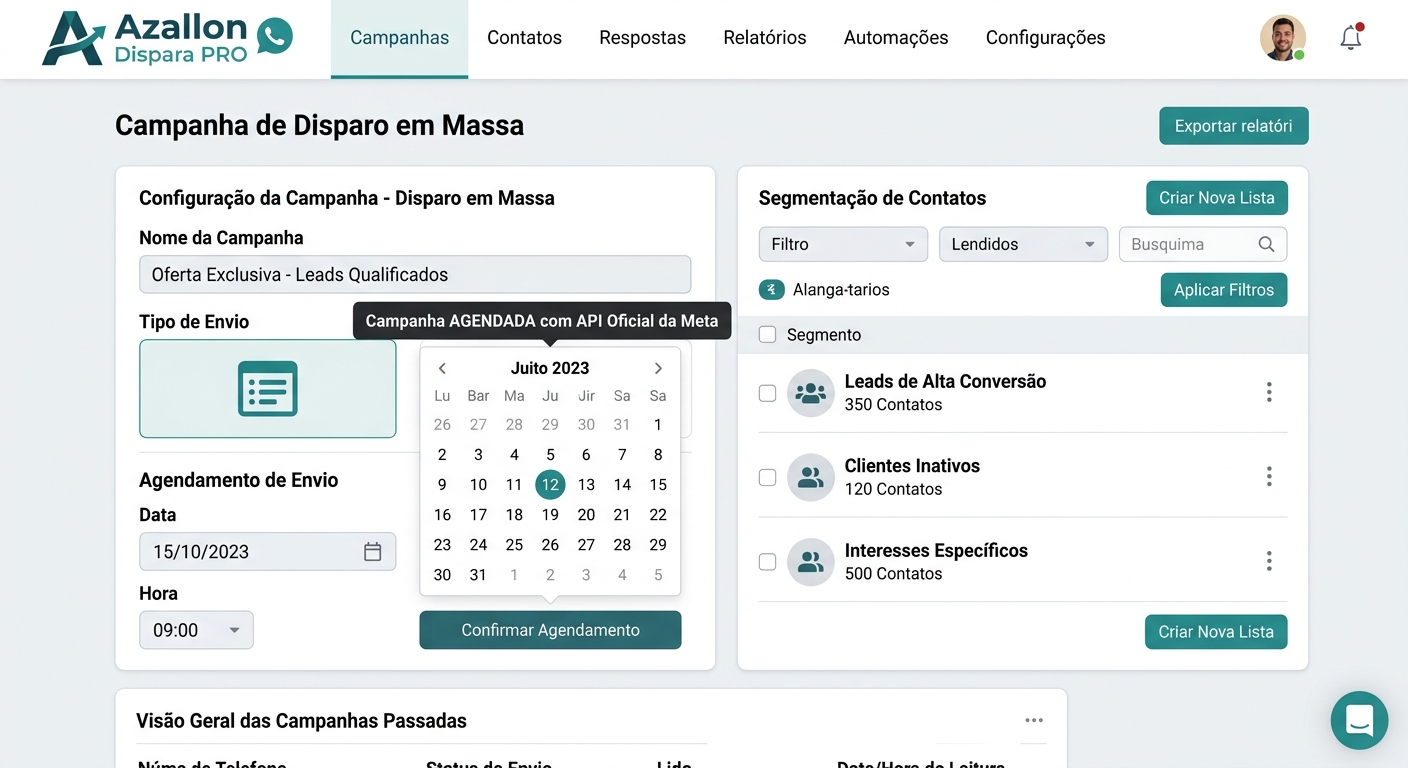
Task: Check the Segmento header checkbox
Action: coord(767,335)
